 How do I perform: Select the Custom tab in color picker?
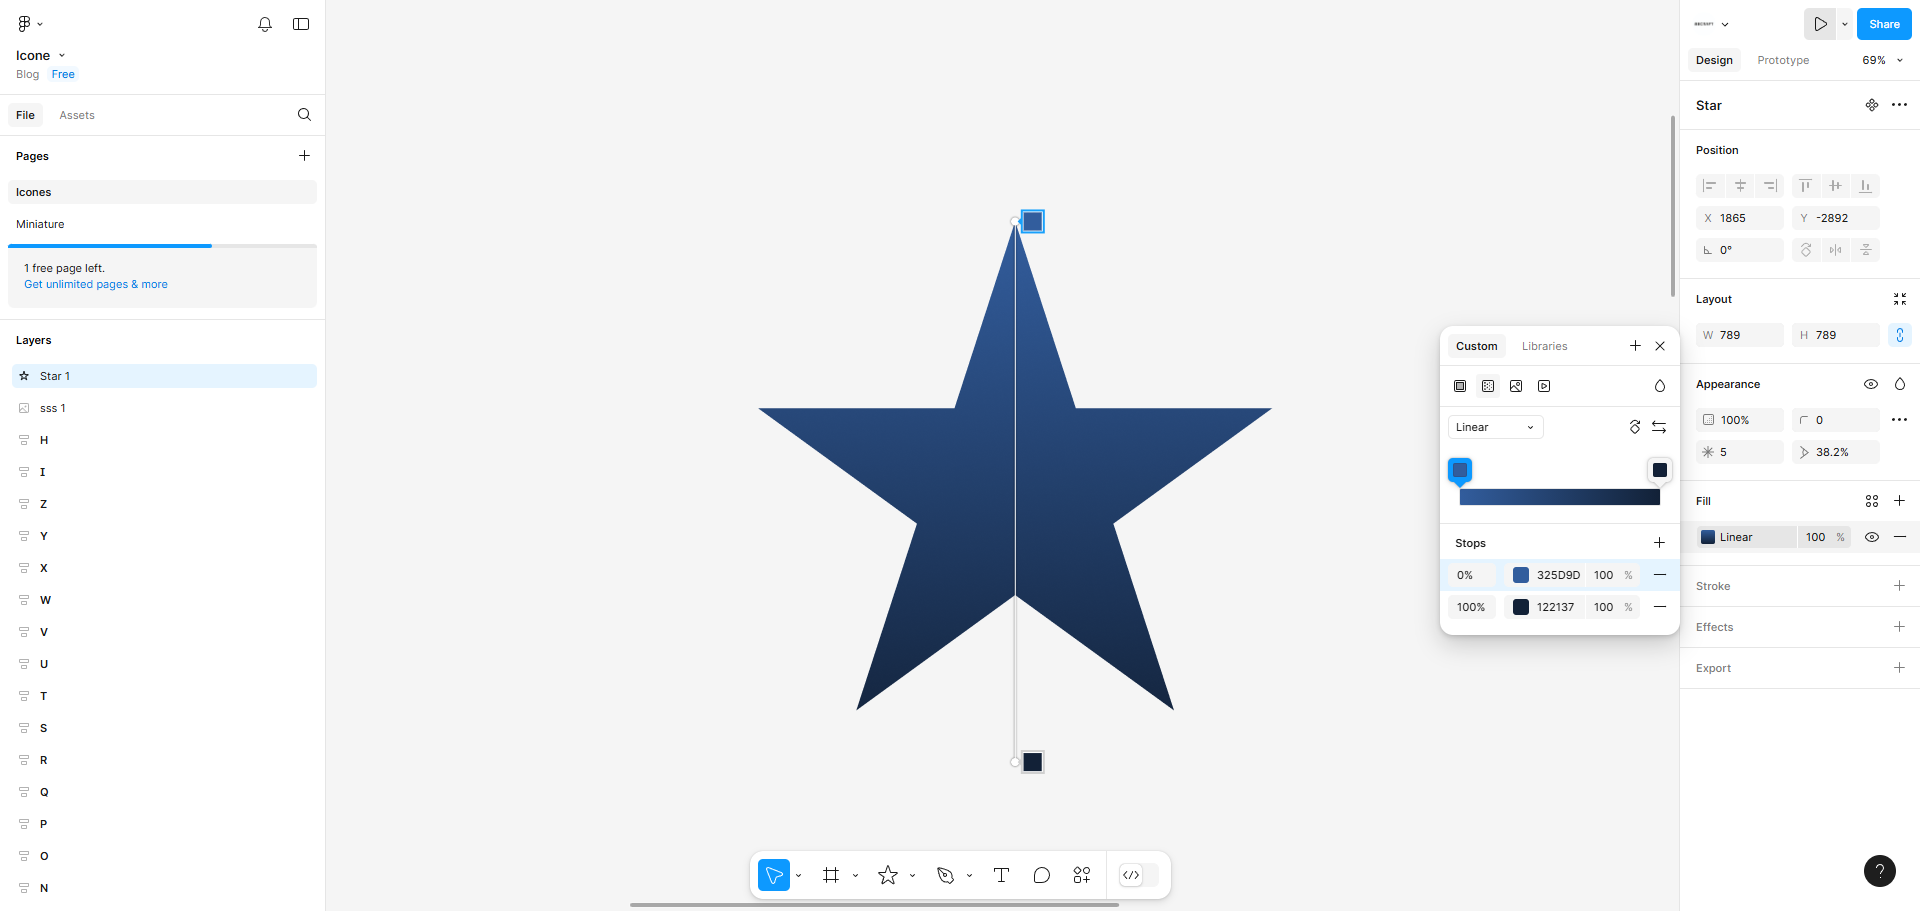point(1476,346)
